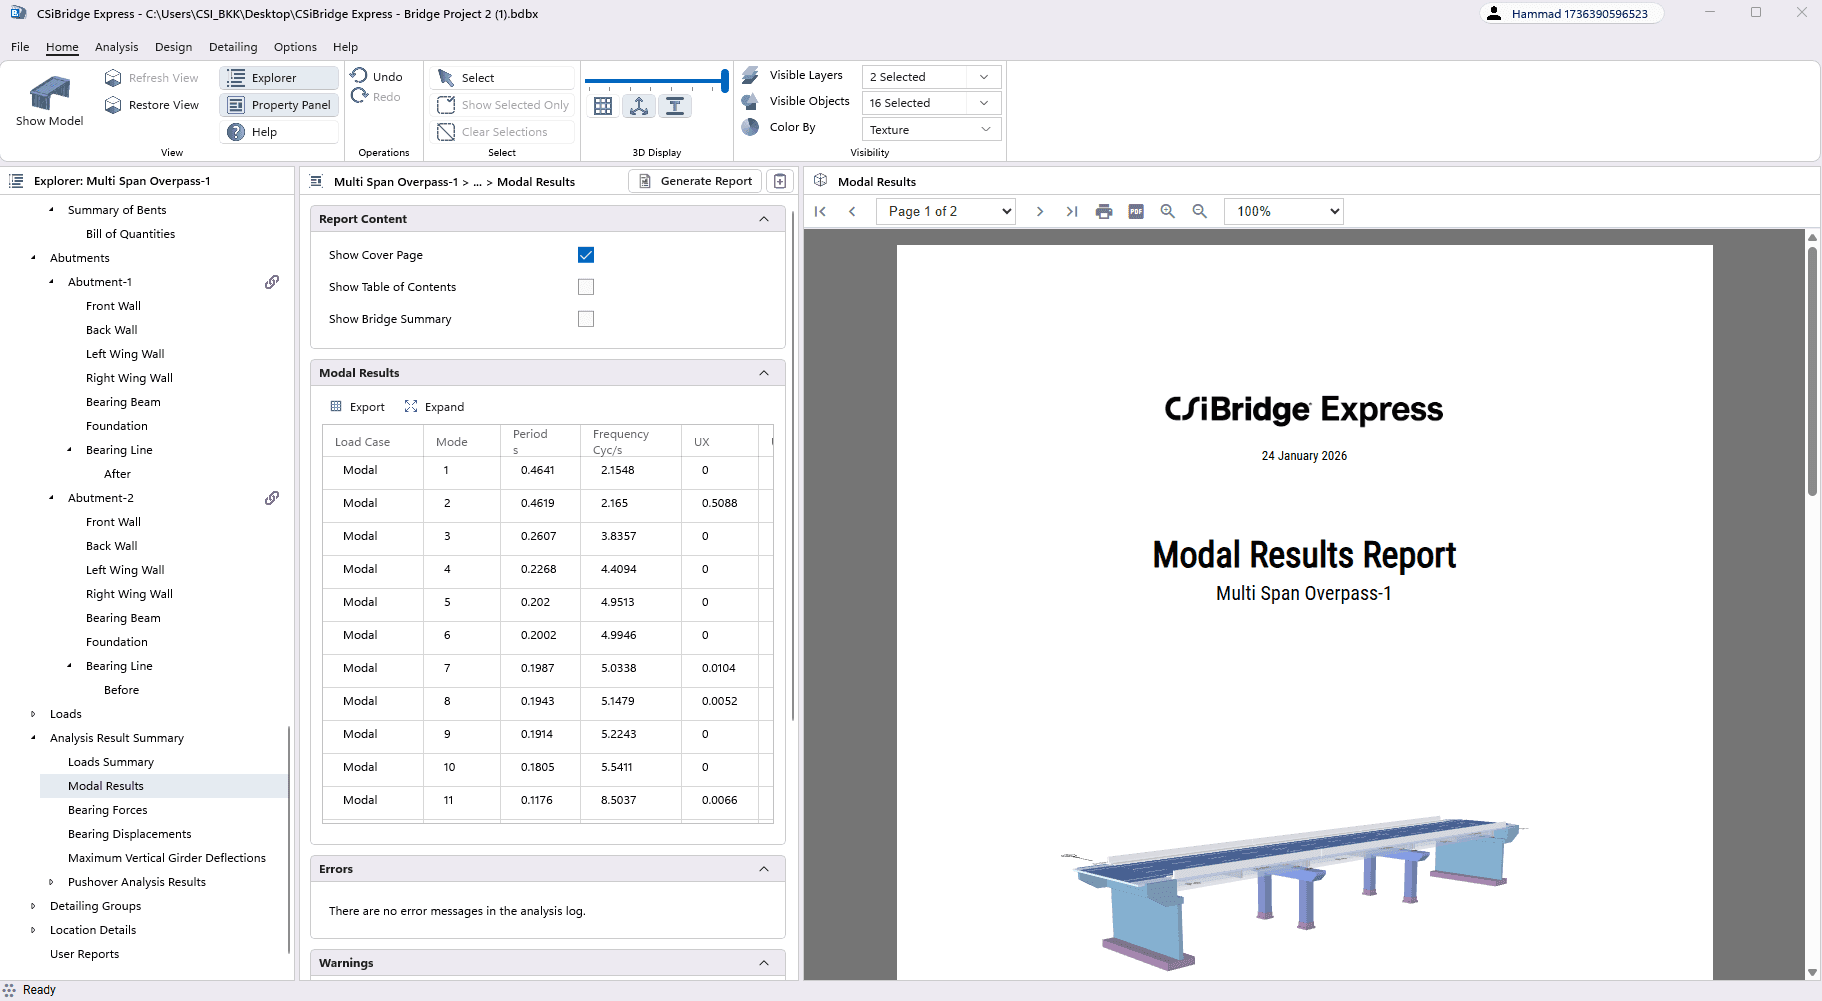
Task: Toggle the grid display icon
Action: [x=603, y=105]
